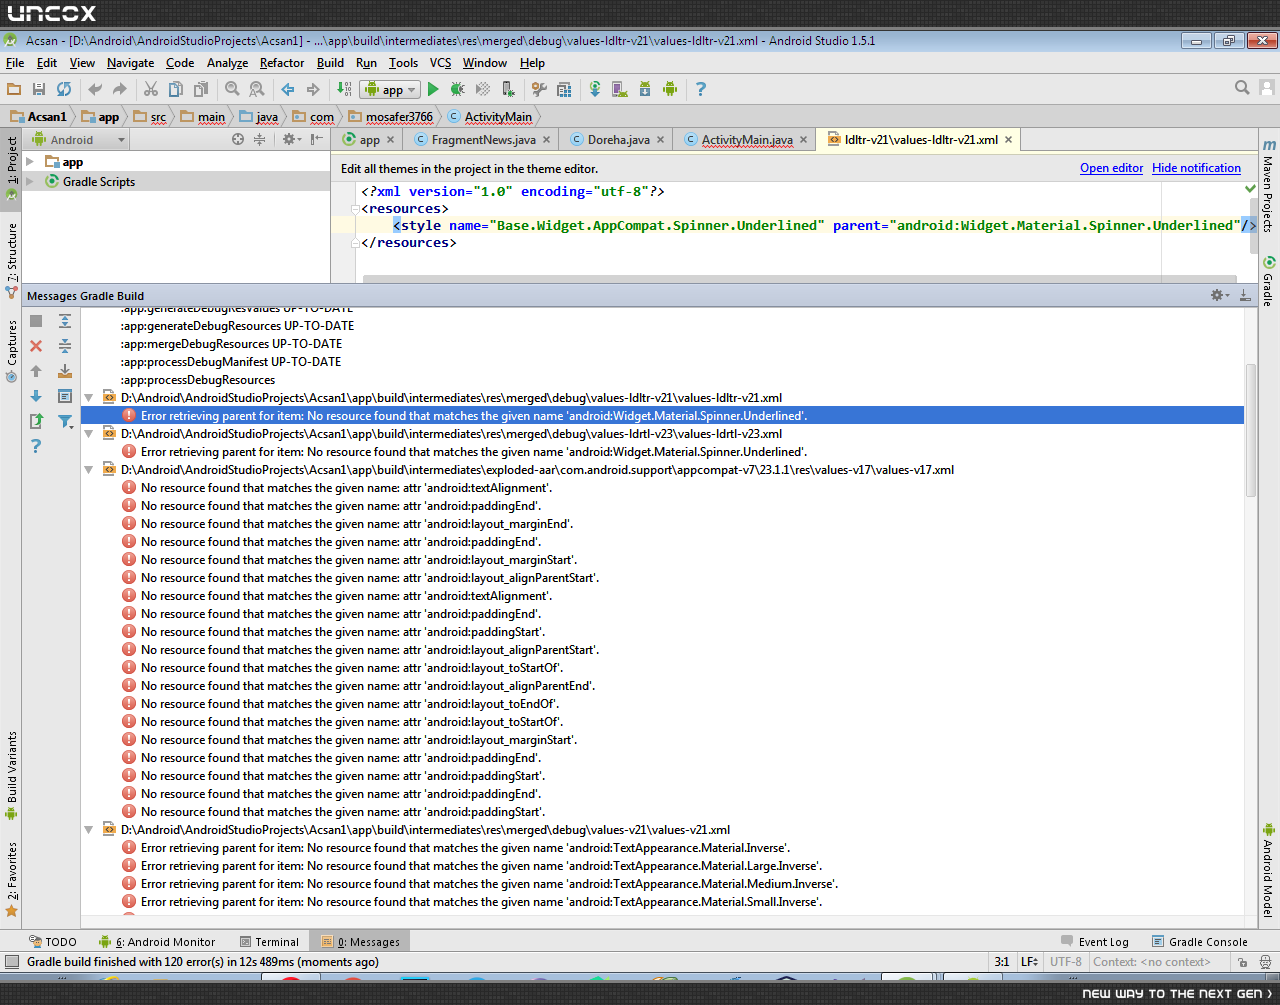The height and width of the screenshot is (1005, 1280).
Task: Collapse the values-ldltr-v21.xml error group
Action: coord(88,398)
